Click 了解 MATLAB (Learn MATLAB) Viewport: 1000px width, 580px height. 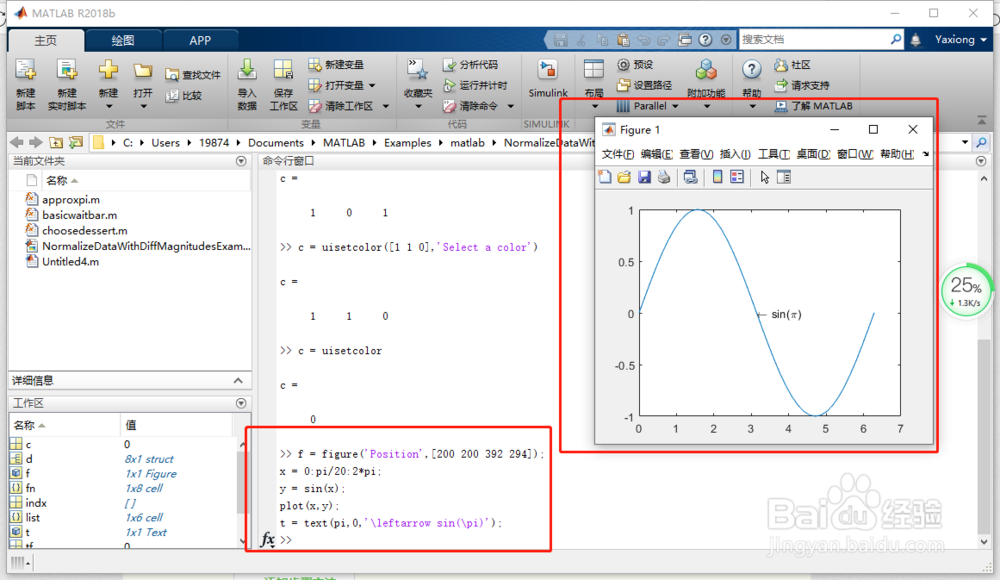(814, 106)
